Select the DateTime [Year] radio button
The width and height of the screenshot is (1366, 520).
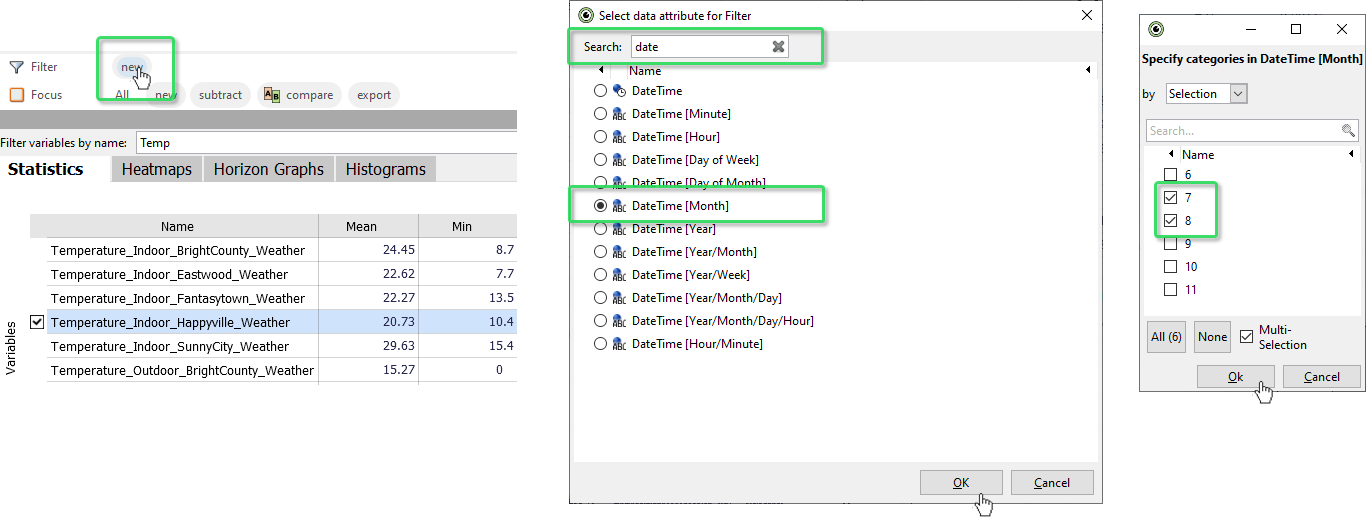[600, 229]
